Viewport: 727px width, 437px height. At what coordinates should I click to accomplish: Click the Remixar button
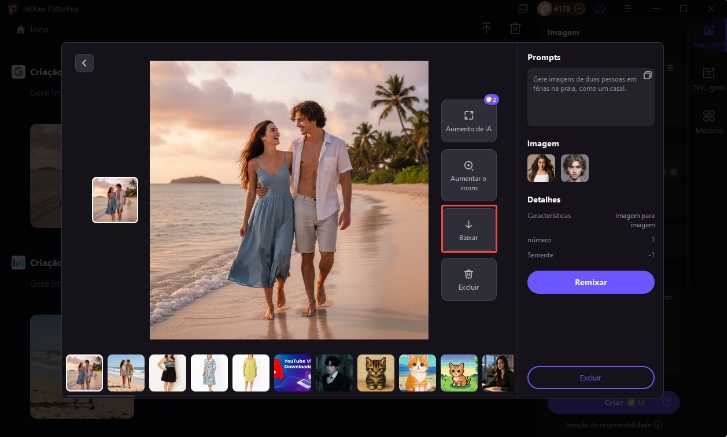pyautogui.click(x=590, y=283)
